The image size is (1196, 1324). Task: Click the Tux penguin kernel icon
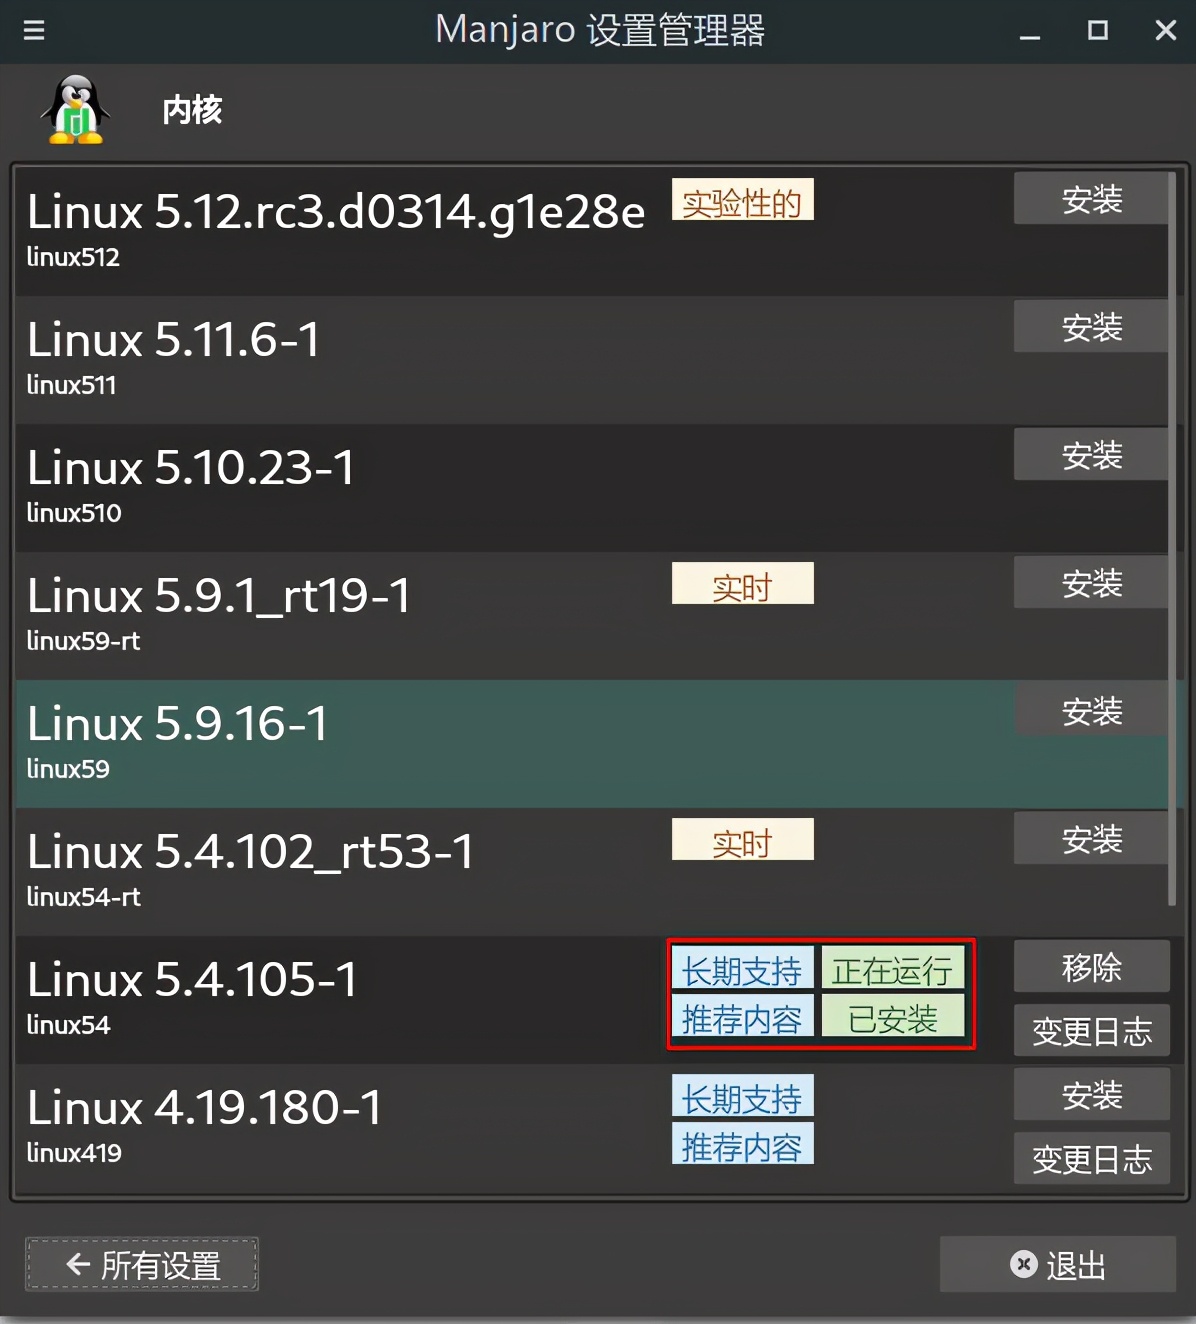[75, 110]
